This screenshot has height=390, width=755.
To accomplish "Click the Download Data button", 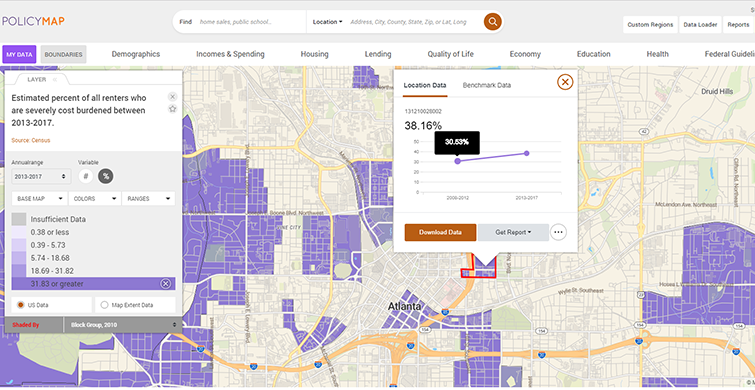I will tap(440, 232).
